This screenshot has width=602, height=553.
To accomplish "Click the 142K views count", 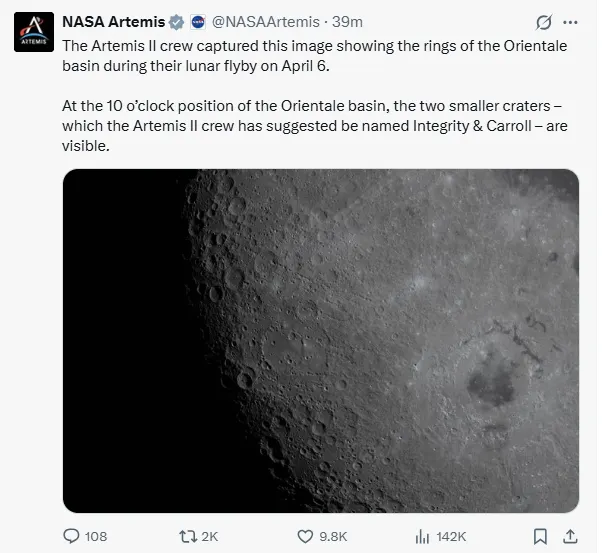I will click(x=452, y=537).
